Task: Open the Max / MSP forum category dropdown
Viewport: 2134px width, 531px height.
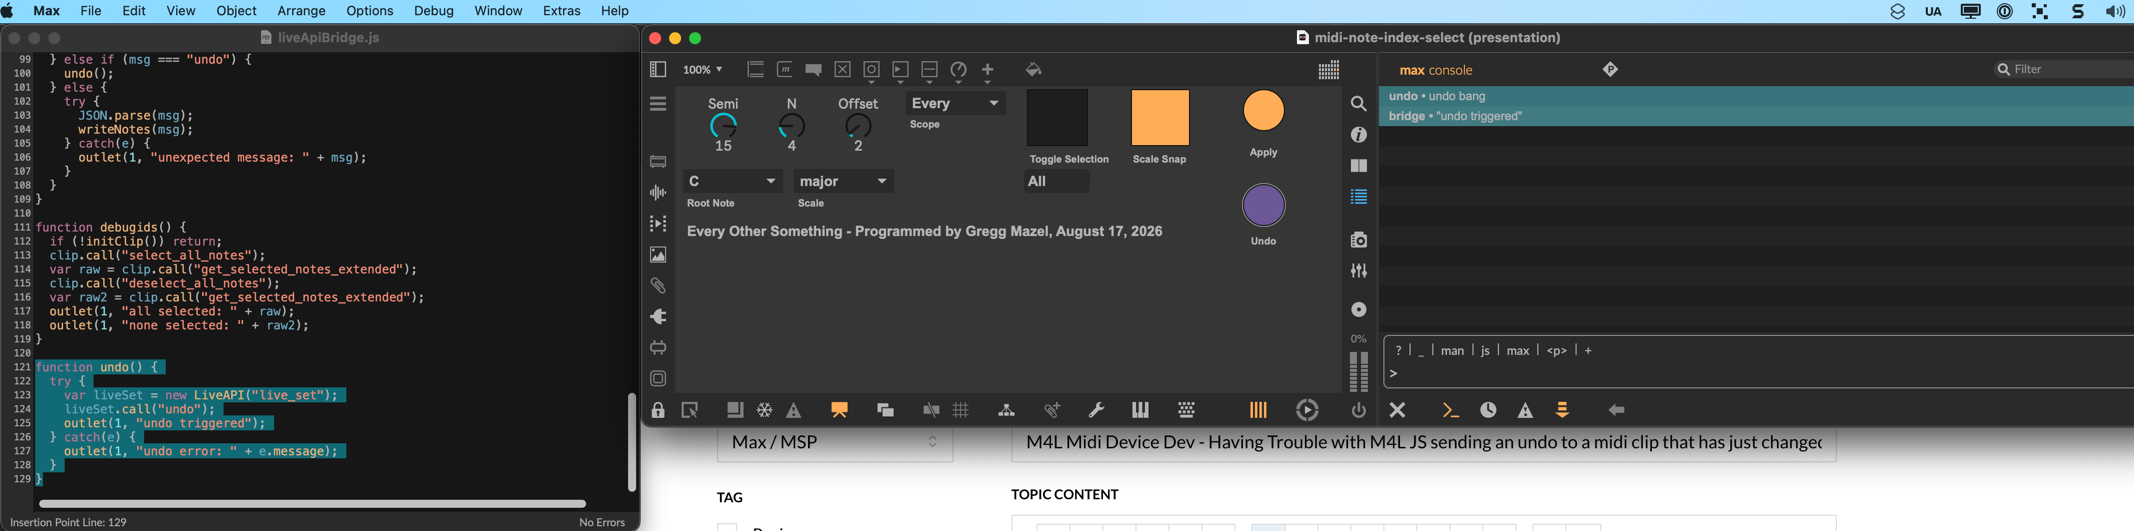Action: click(835, 442)
